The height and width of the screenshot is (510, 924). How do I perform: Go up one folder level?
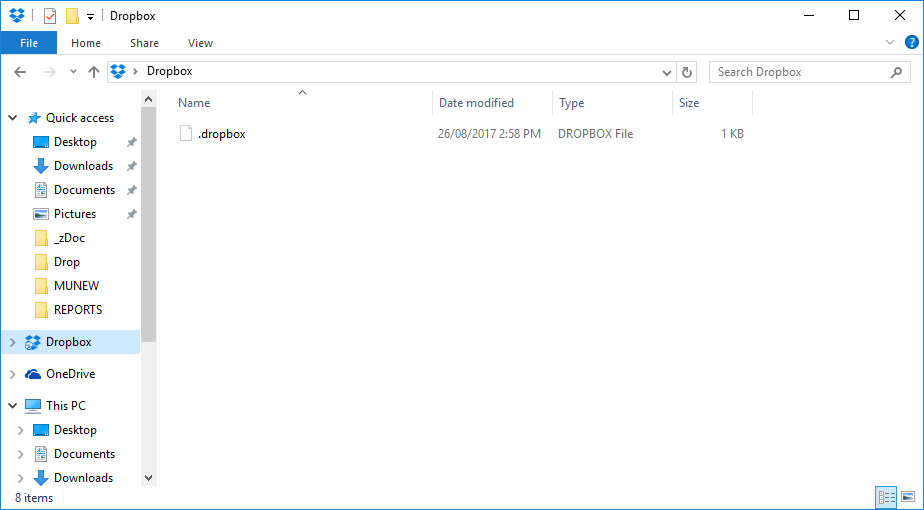click(93, 72)
